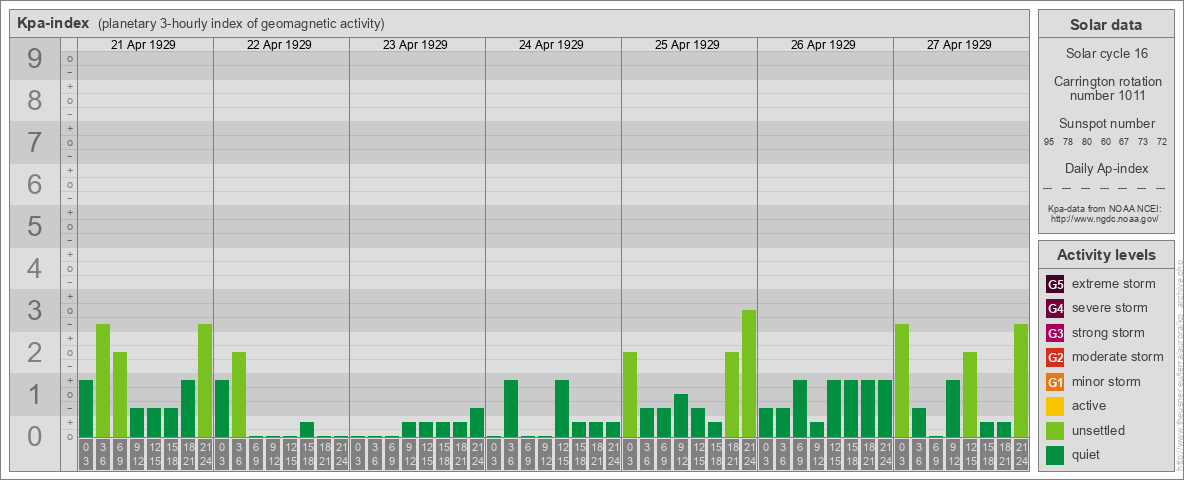This screenshot has width=1184, height=480.
Task: Click the 24 Apr 3-6 dark green bar
Action: coord(510,408)
